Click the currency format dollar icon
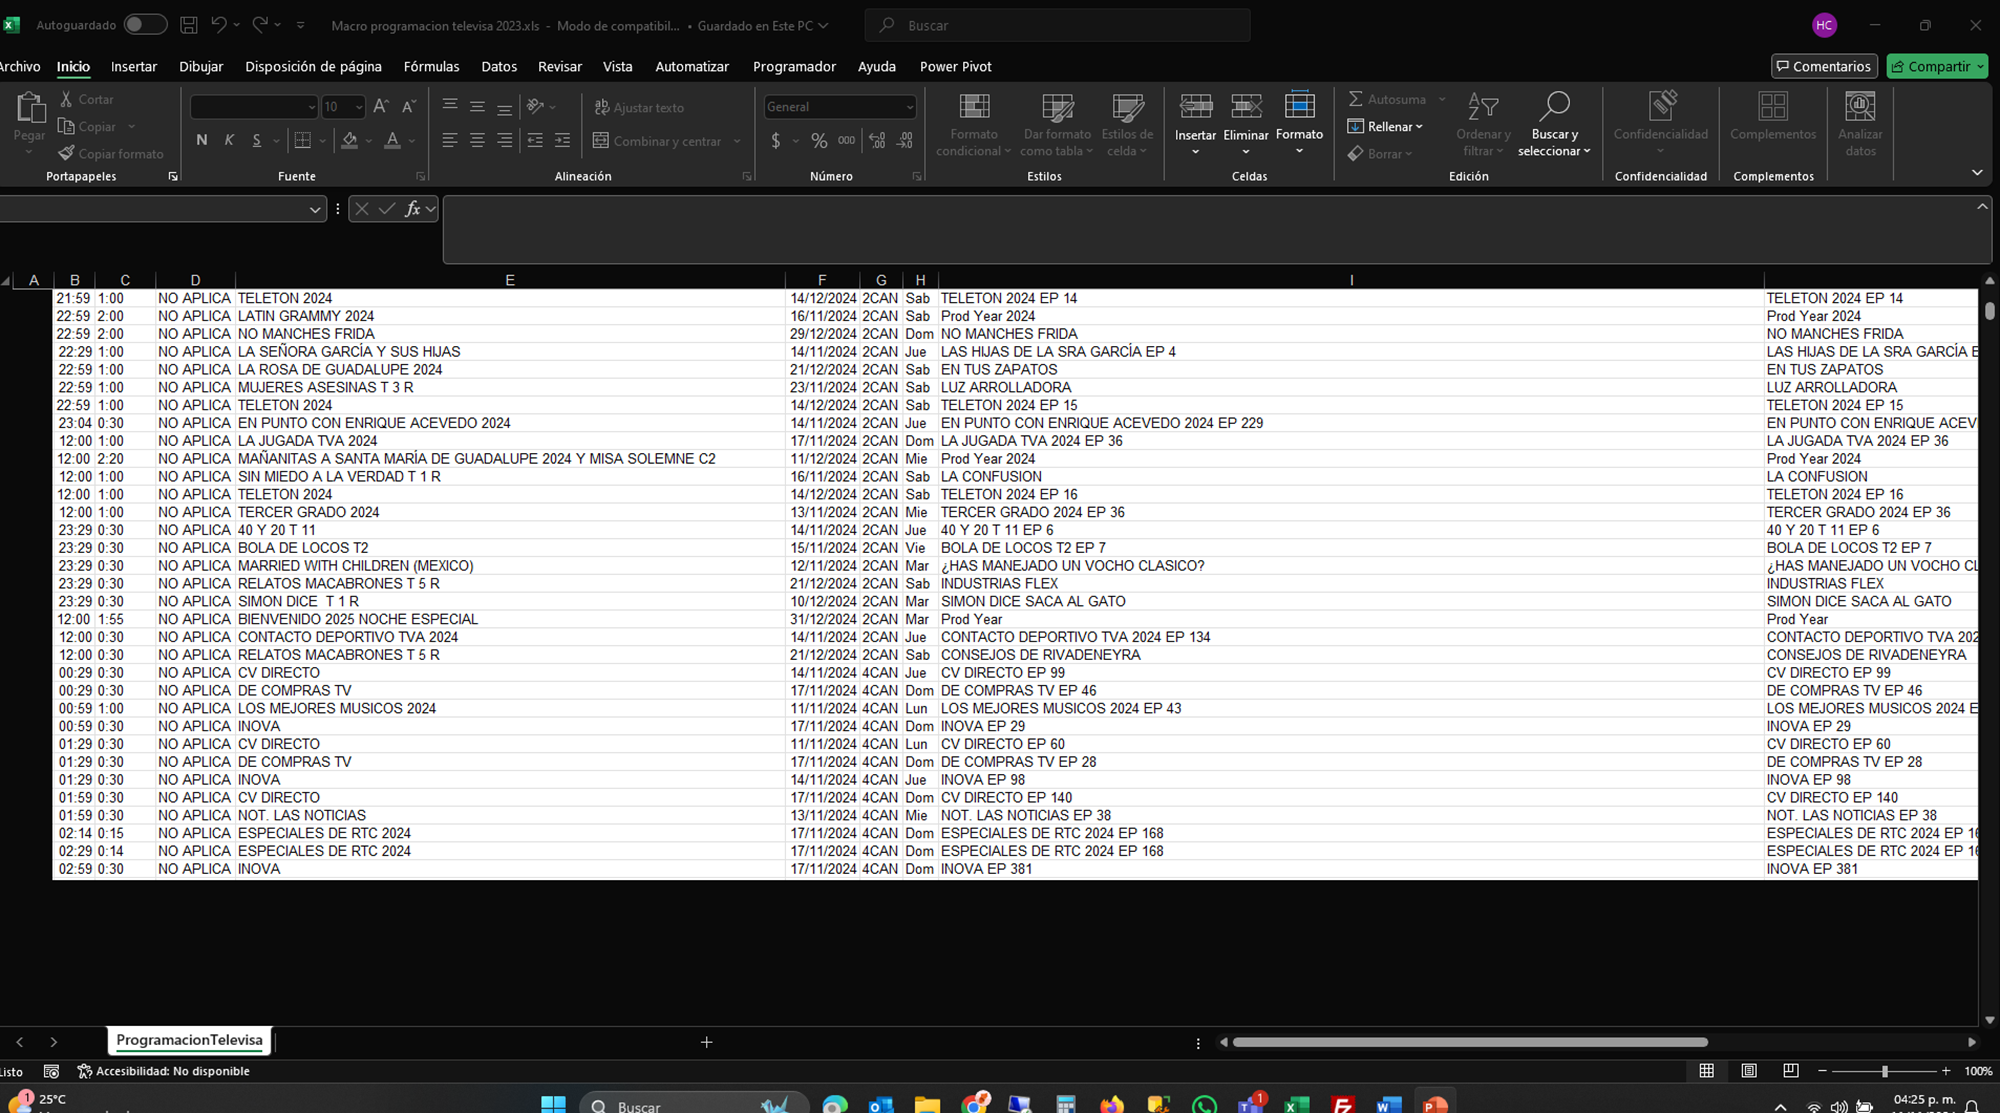2000x1113 pixels. pyautogui.click(x=776, y=141)
